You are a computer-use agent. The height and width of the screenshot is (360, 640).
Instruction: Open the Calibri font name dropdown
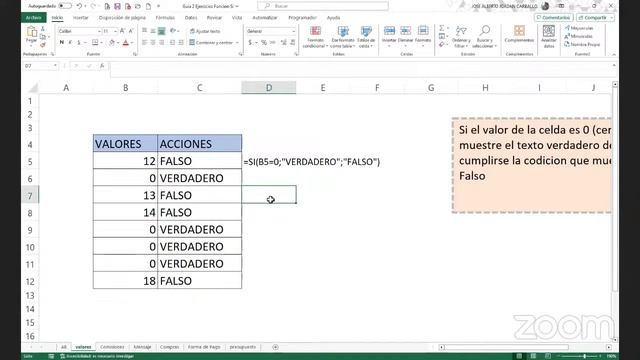[x=99, y=31]
